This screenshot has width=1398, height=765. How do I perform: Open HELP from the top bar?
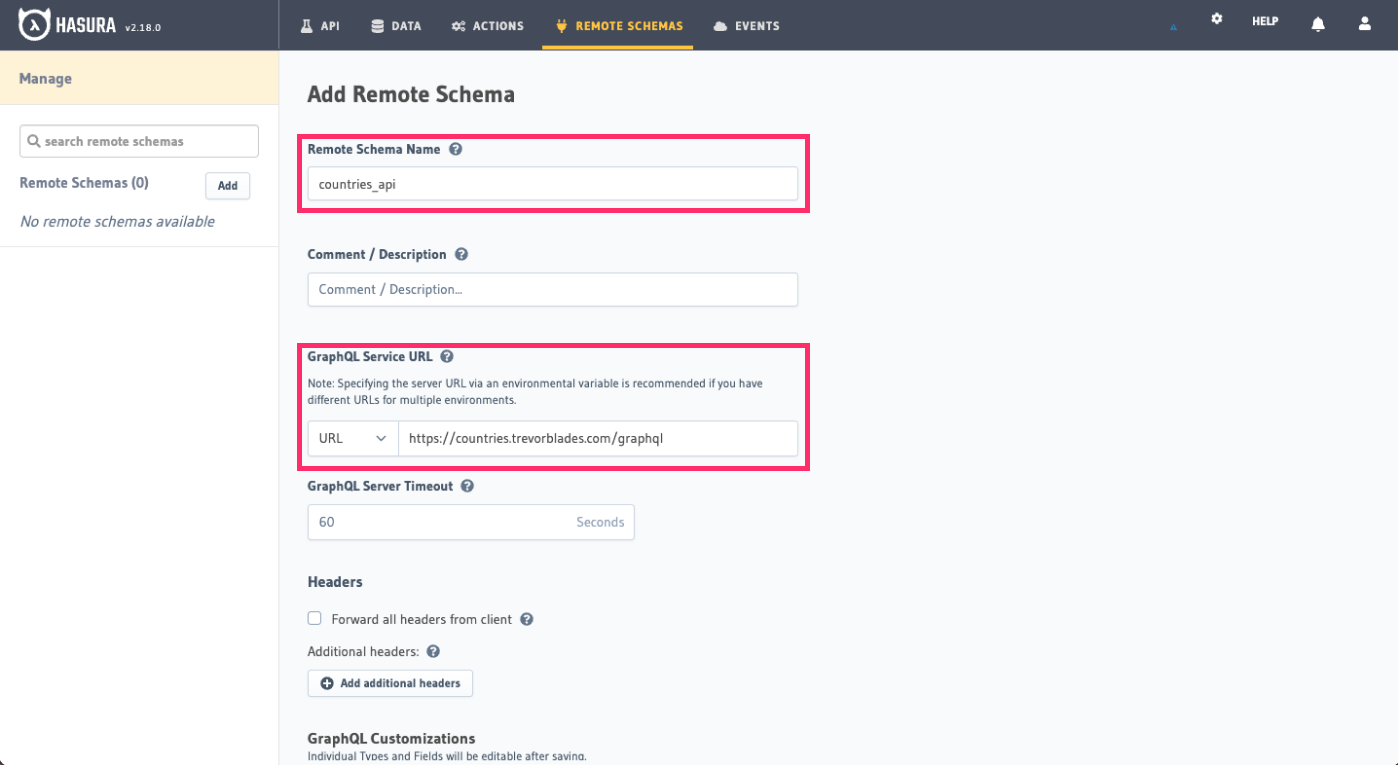pos(1264,20)
